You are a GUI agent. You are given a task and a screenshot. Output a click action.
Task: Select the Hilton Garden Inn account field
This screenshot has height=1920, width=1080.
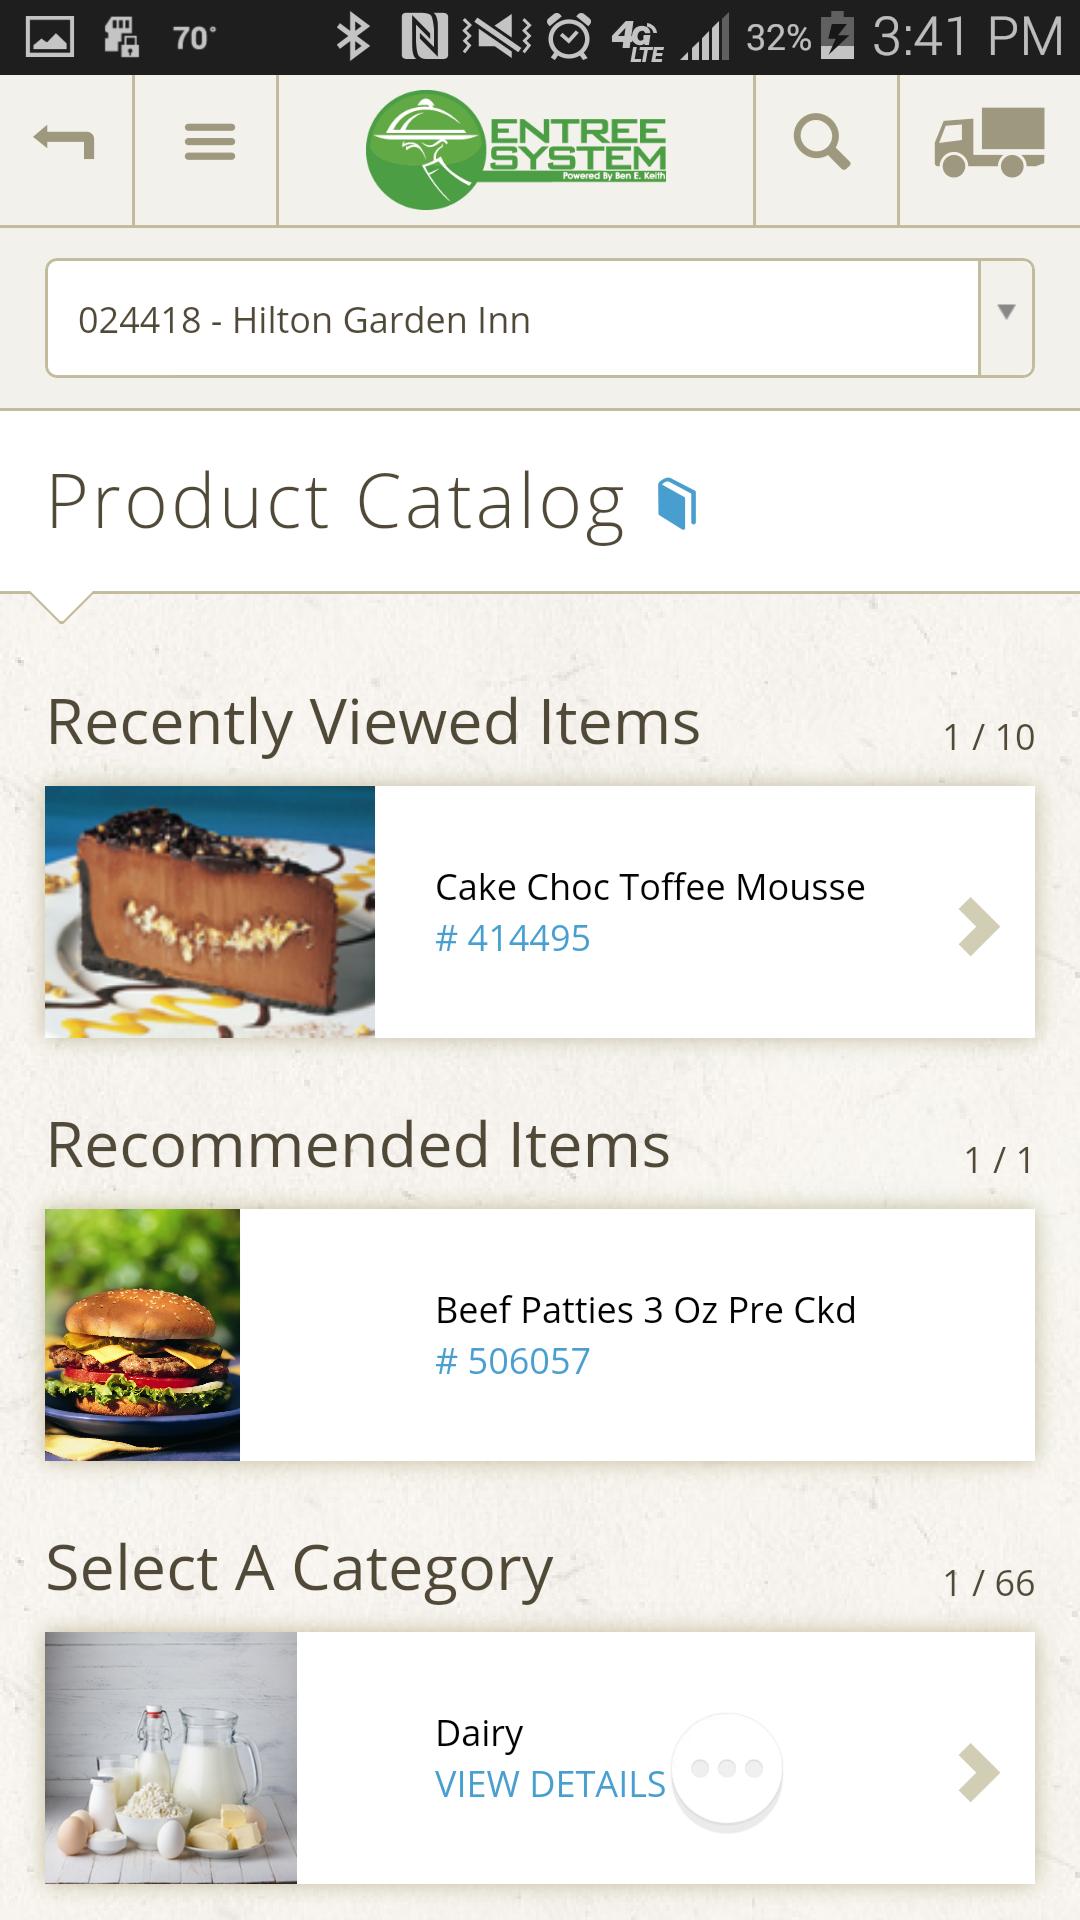510,318
